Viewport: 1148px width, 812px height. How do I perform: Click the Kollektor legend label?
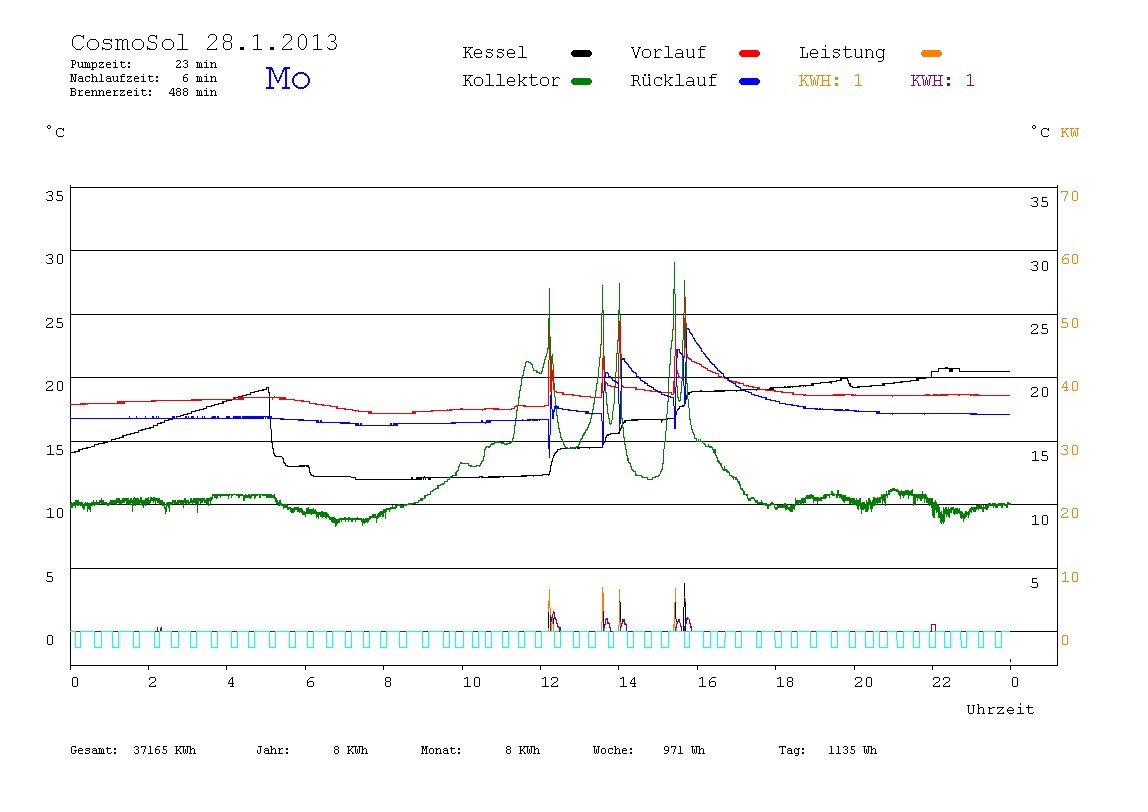511,81
